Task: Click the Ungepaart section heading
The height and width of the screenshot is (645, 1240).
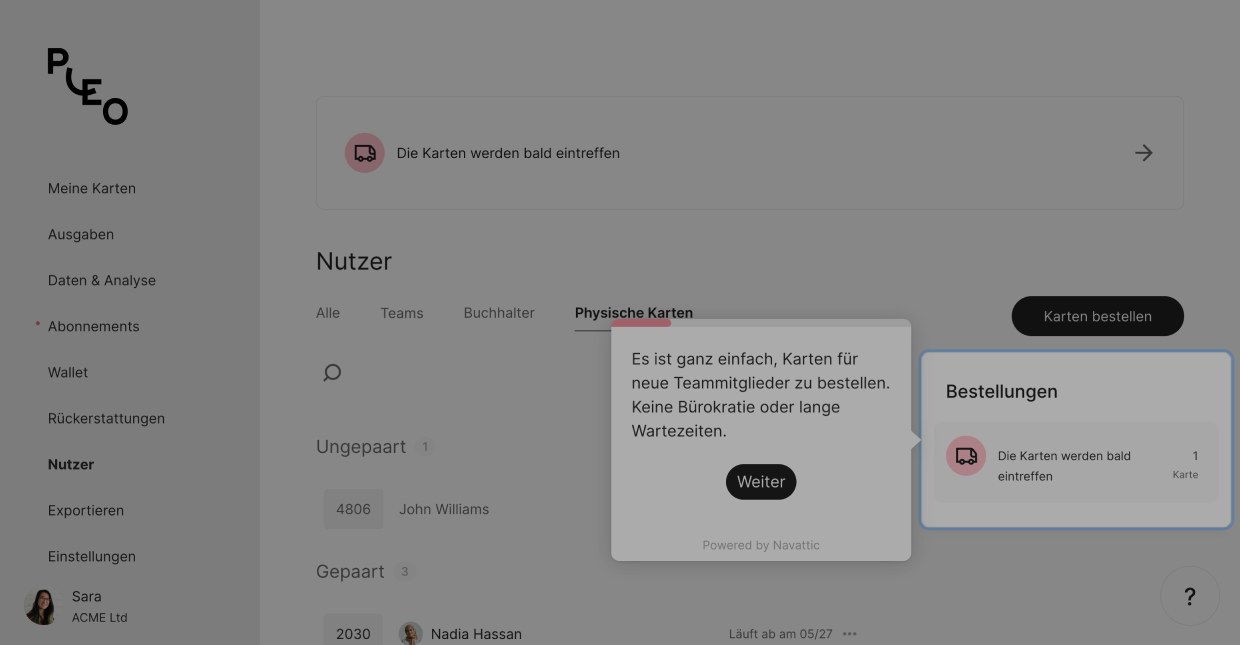Action: 361,447
